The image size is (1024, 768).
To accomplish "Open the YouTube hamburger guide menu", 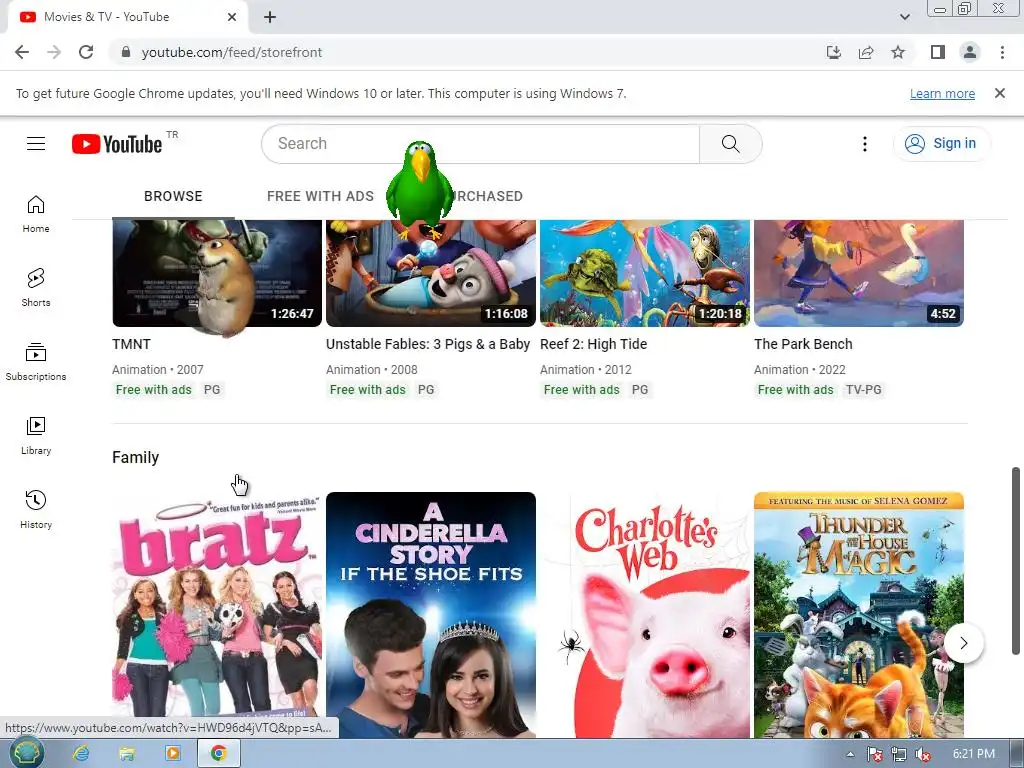I will click(x=36, y=144).
